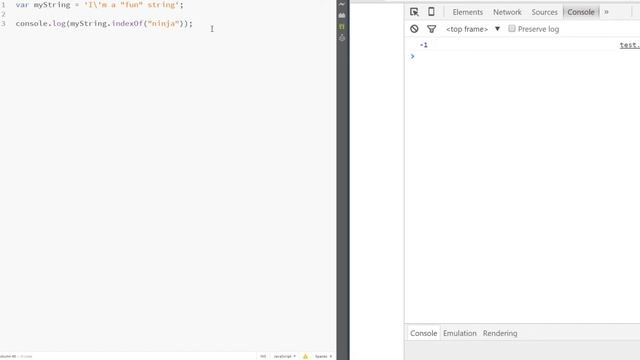Open the console filter funnel
This screenshot has height=360, width=640.
(x=431, y=29)
